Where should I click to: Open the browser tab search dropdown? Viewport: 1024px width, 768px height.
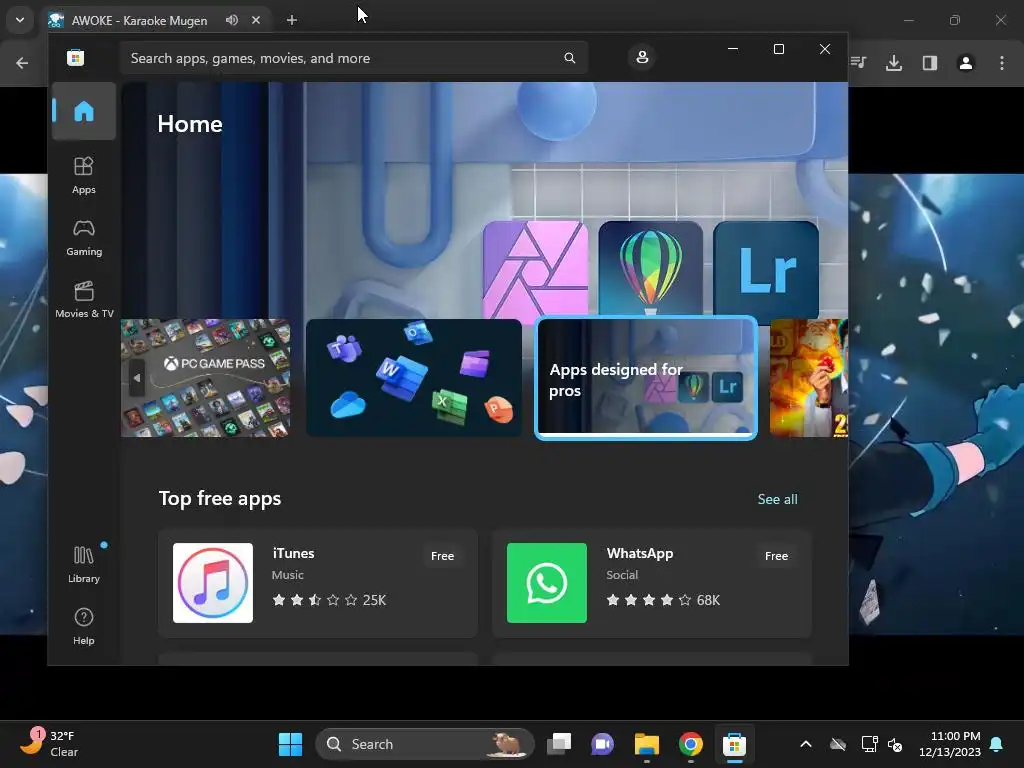click(20, 20)
